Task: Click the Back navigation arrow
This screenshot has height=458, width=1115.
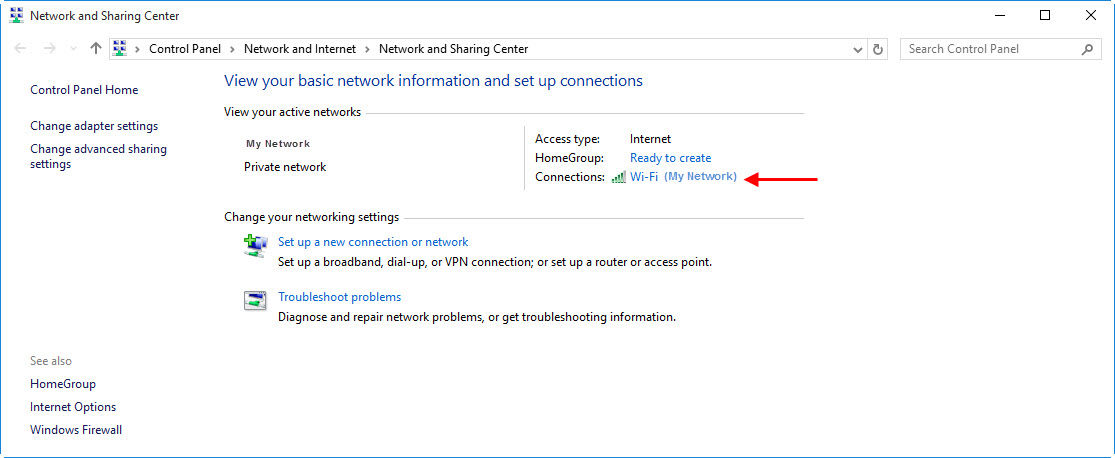Action: (21, 49)
